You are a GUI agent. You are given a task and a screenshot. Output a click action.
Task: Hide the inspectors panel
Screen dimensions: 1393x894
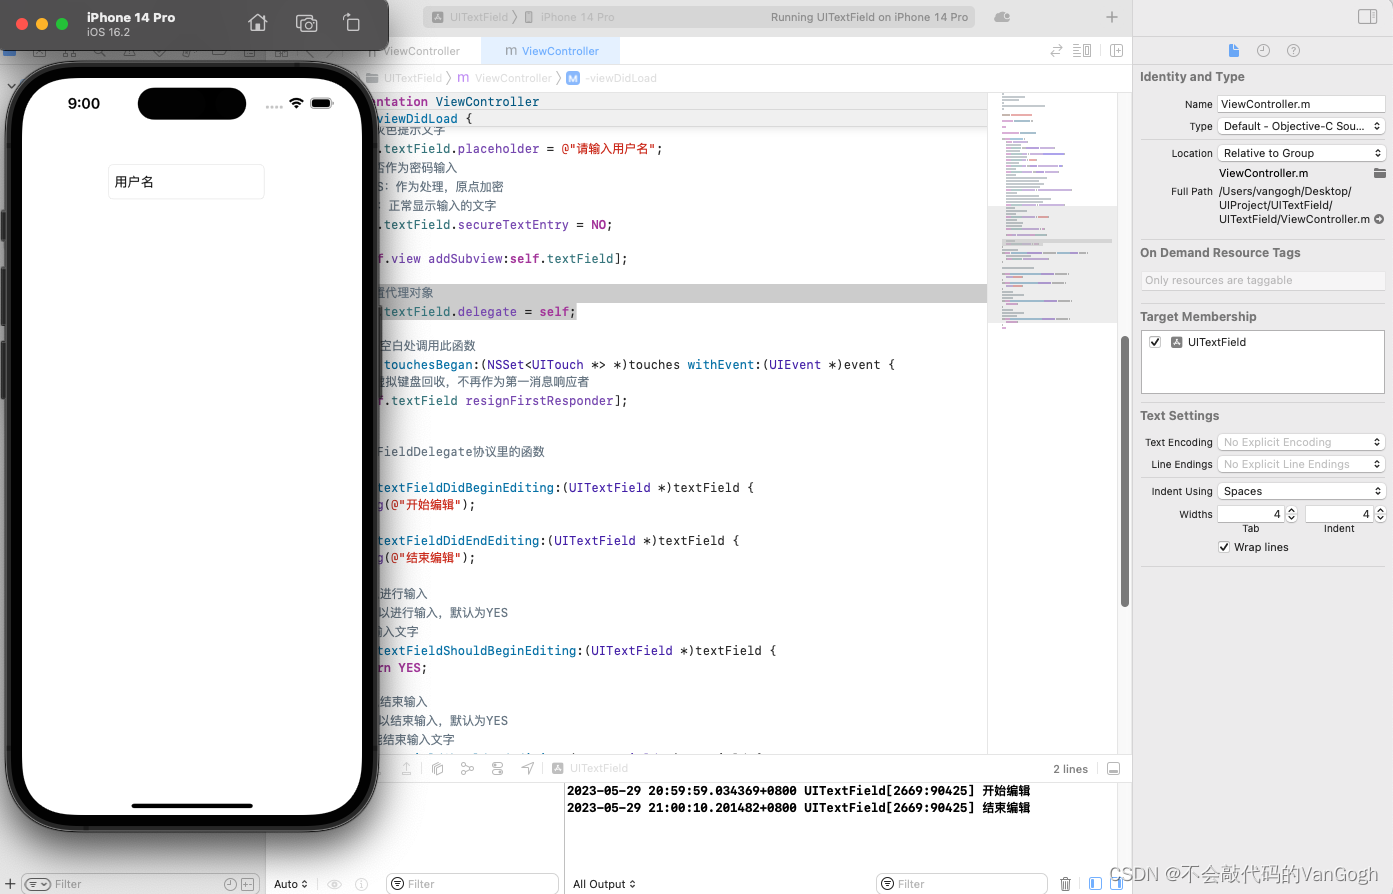pyautogui.click(x=1367, y=17)
